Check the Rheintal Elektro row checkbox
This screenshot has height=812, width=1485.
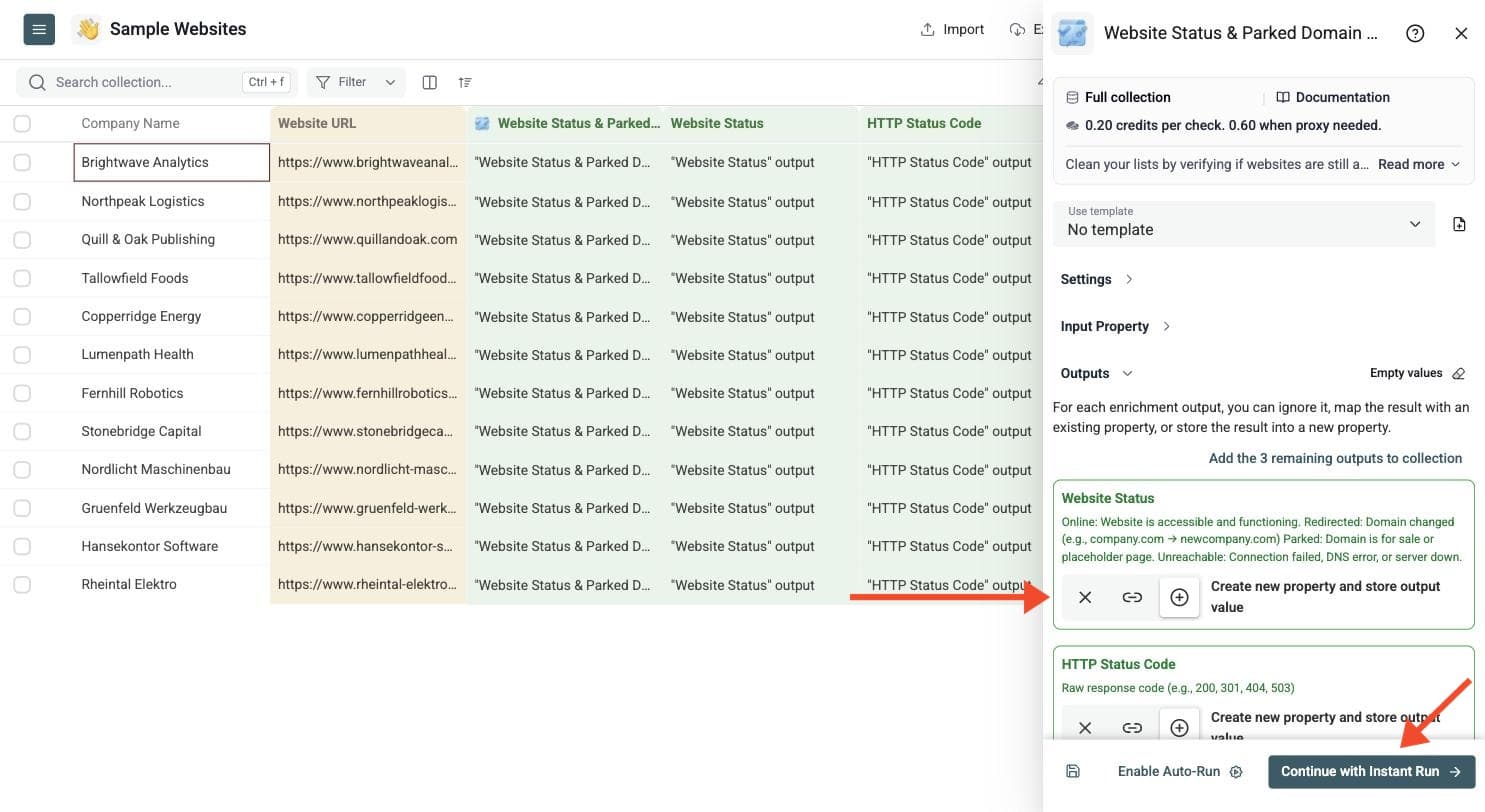(x=22, y=584)
